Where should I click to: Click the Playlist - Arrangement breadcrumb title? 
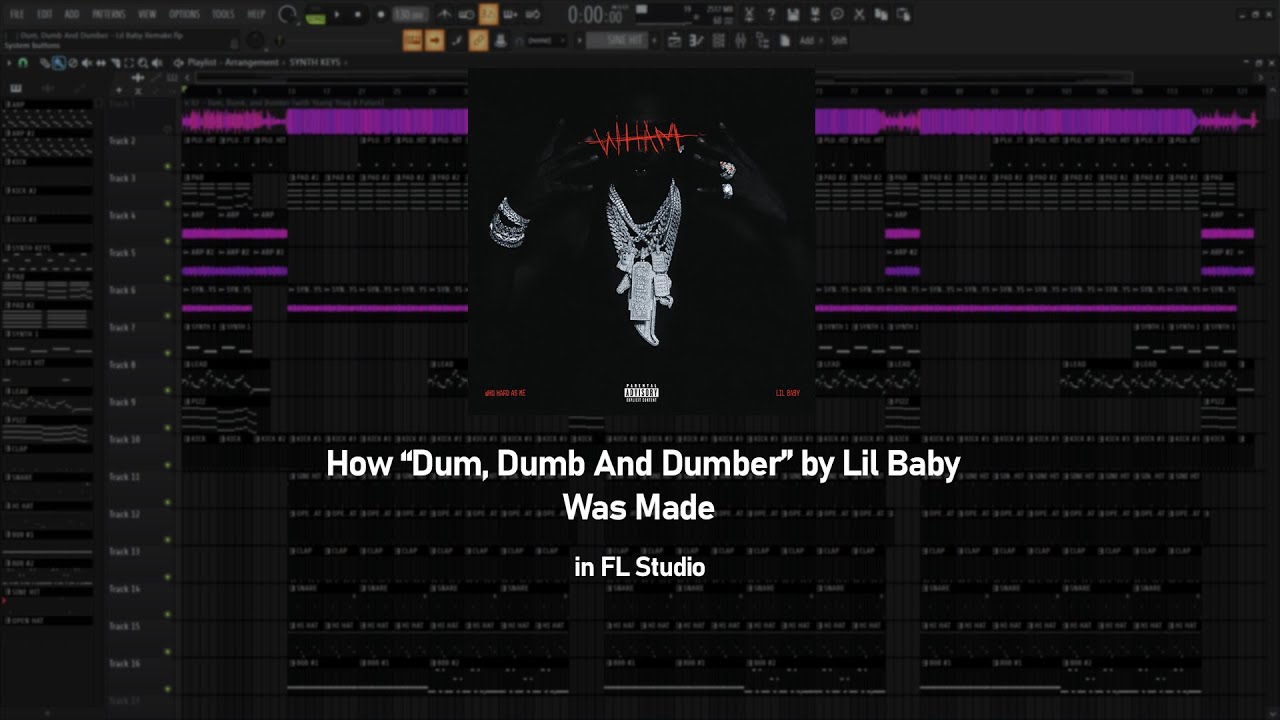233,62
